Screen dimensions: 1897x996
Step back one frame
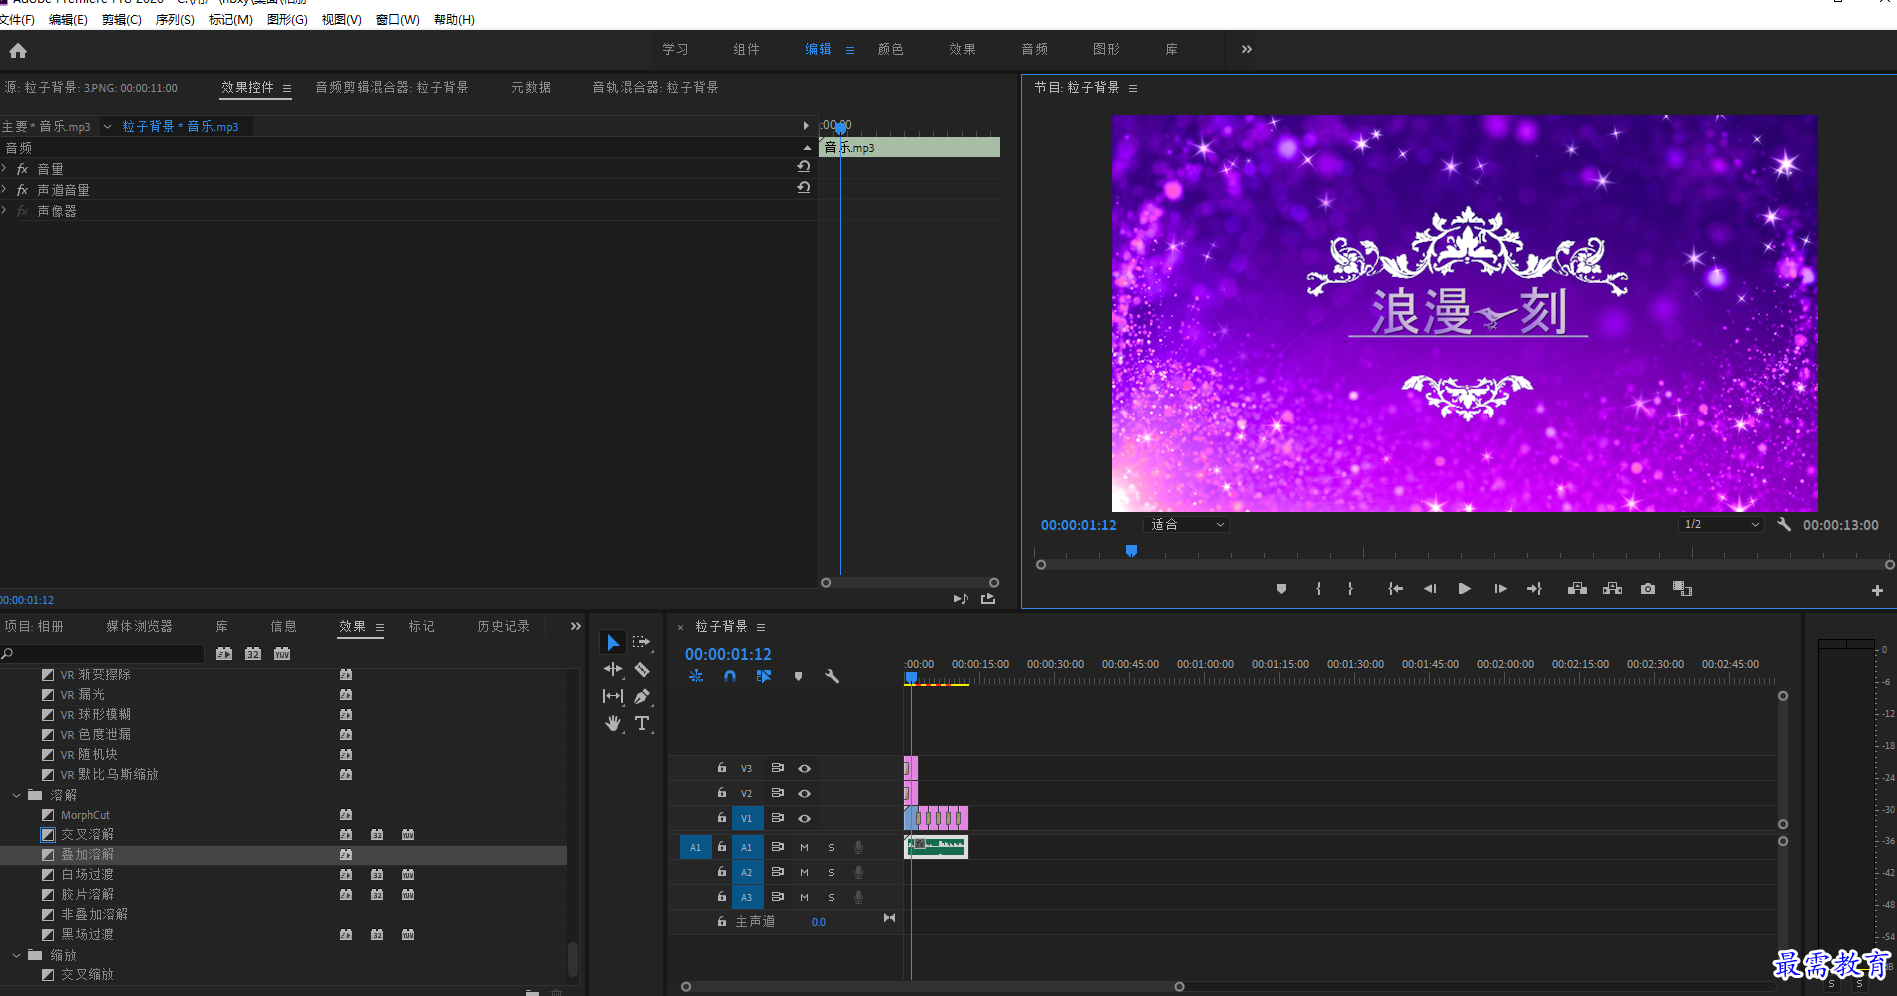1430,589
